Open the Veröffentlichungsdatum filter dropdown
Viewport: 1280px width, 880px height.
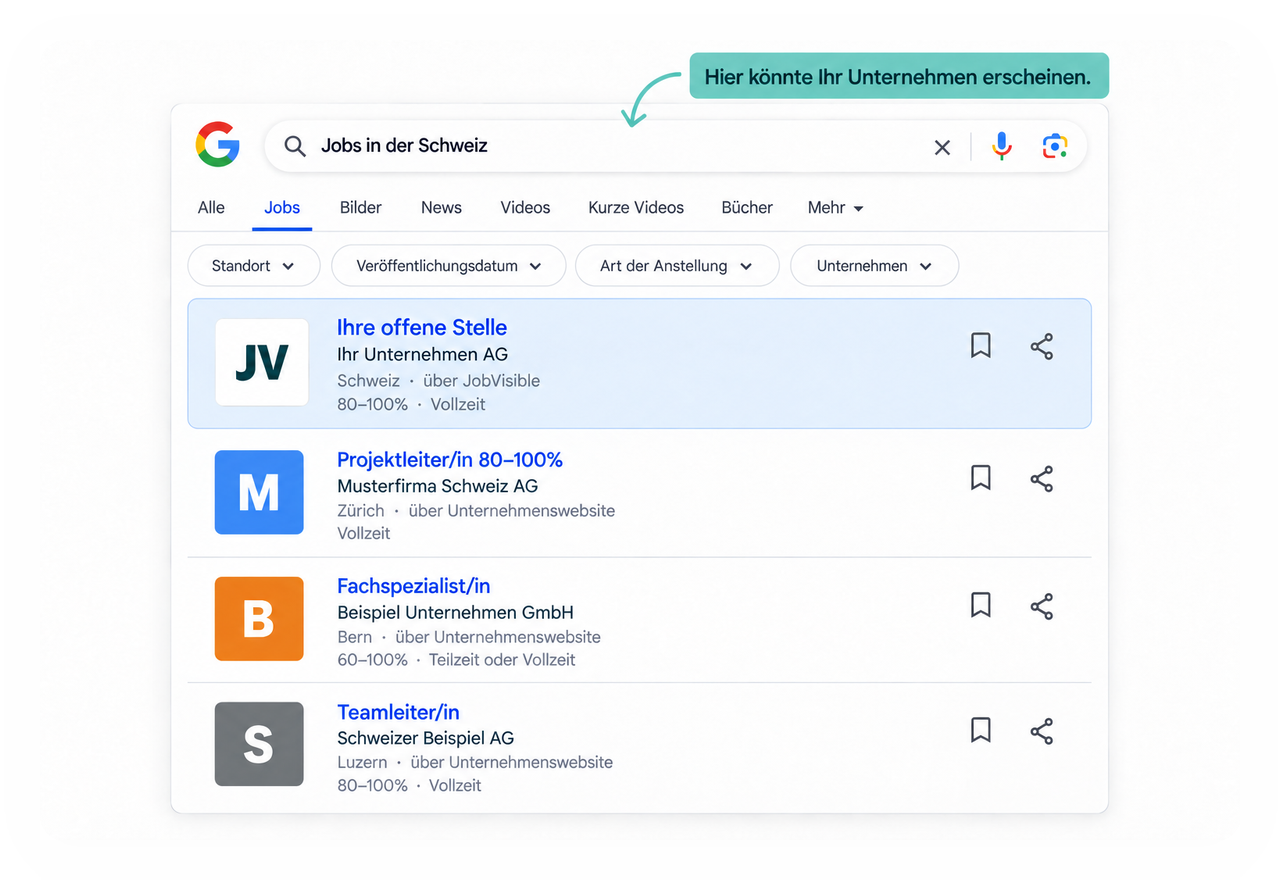coord(449,266)
